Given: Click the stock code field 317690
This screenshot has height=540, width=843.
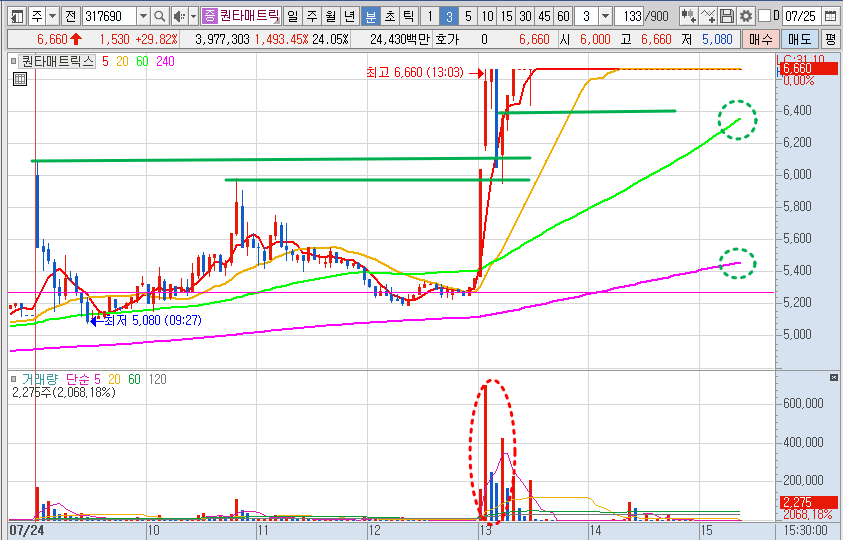Looking at the screenshot, I should (109, 17).
